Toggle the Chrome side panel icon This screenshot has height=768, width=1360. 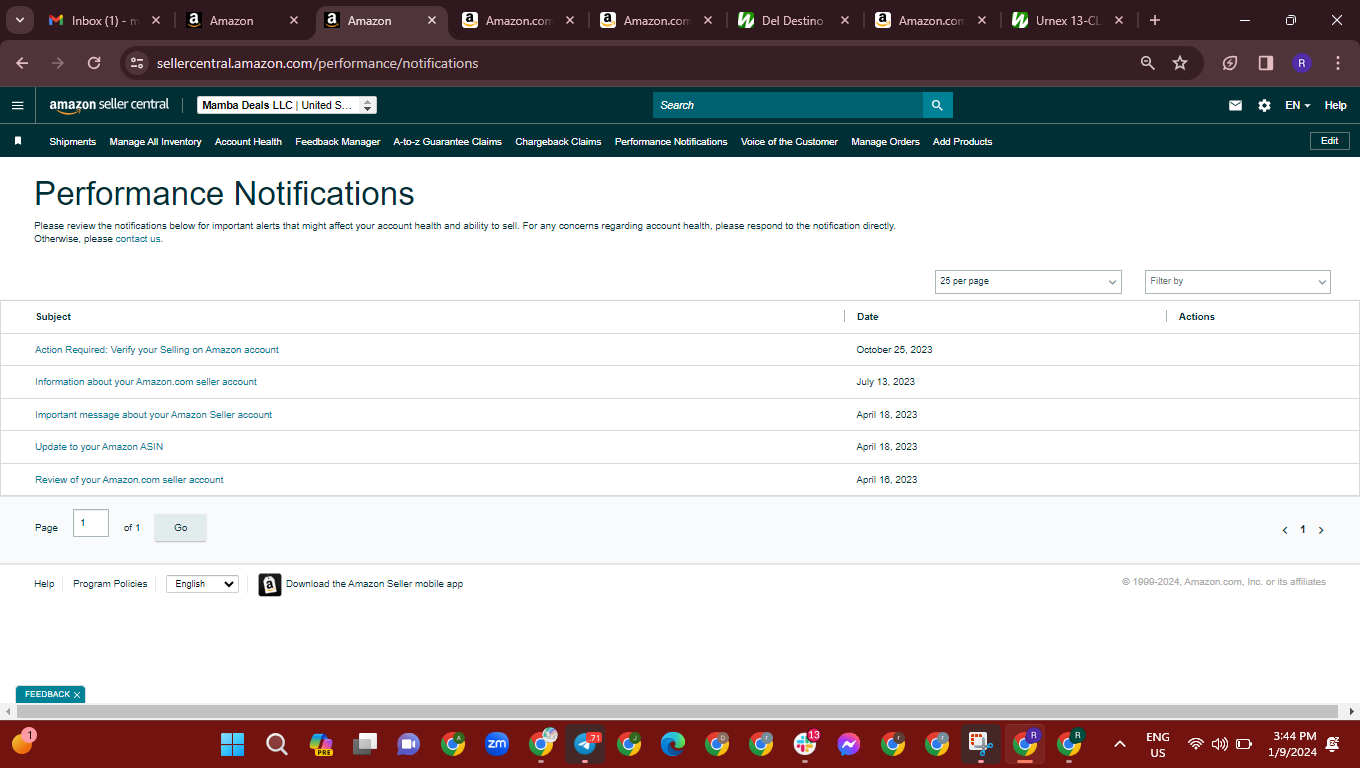click(1266, 63)
